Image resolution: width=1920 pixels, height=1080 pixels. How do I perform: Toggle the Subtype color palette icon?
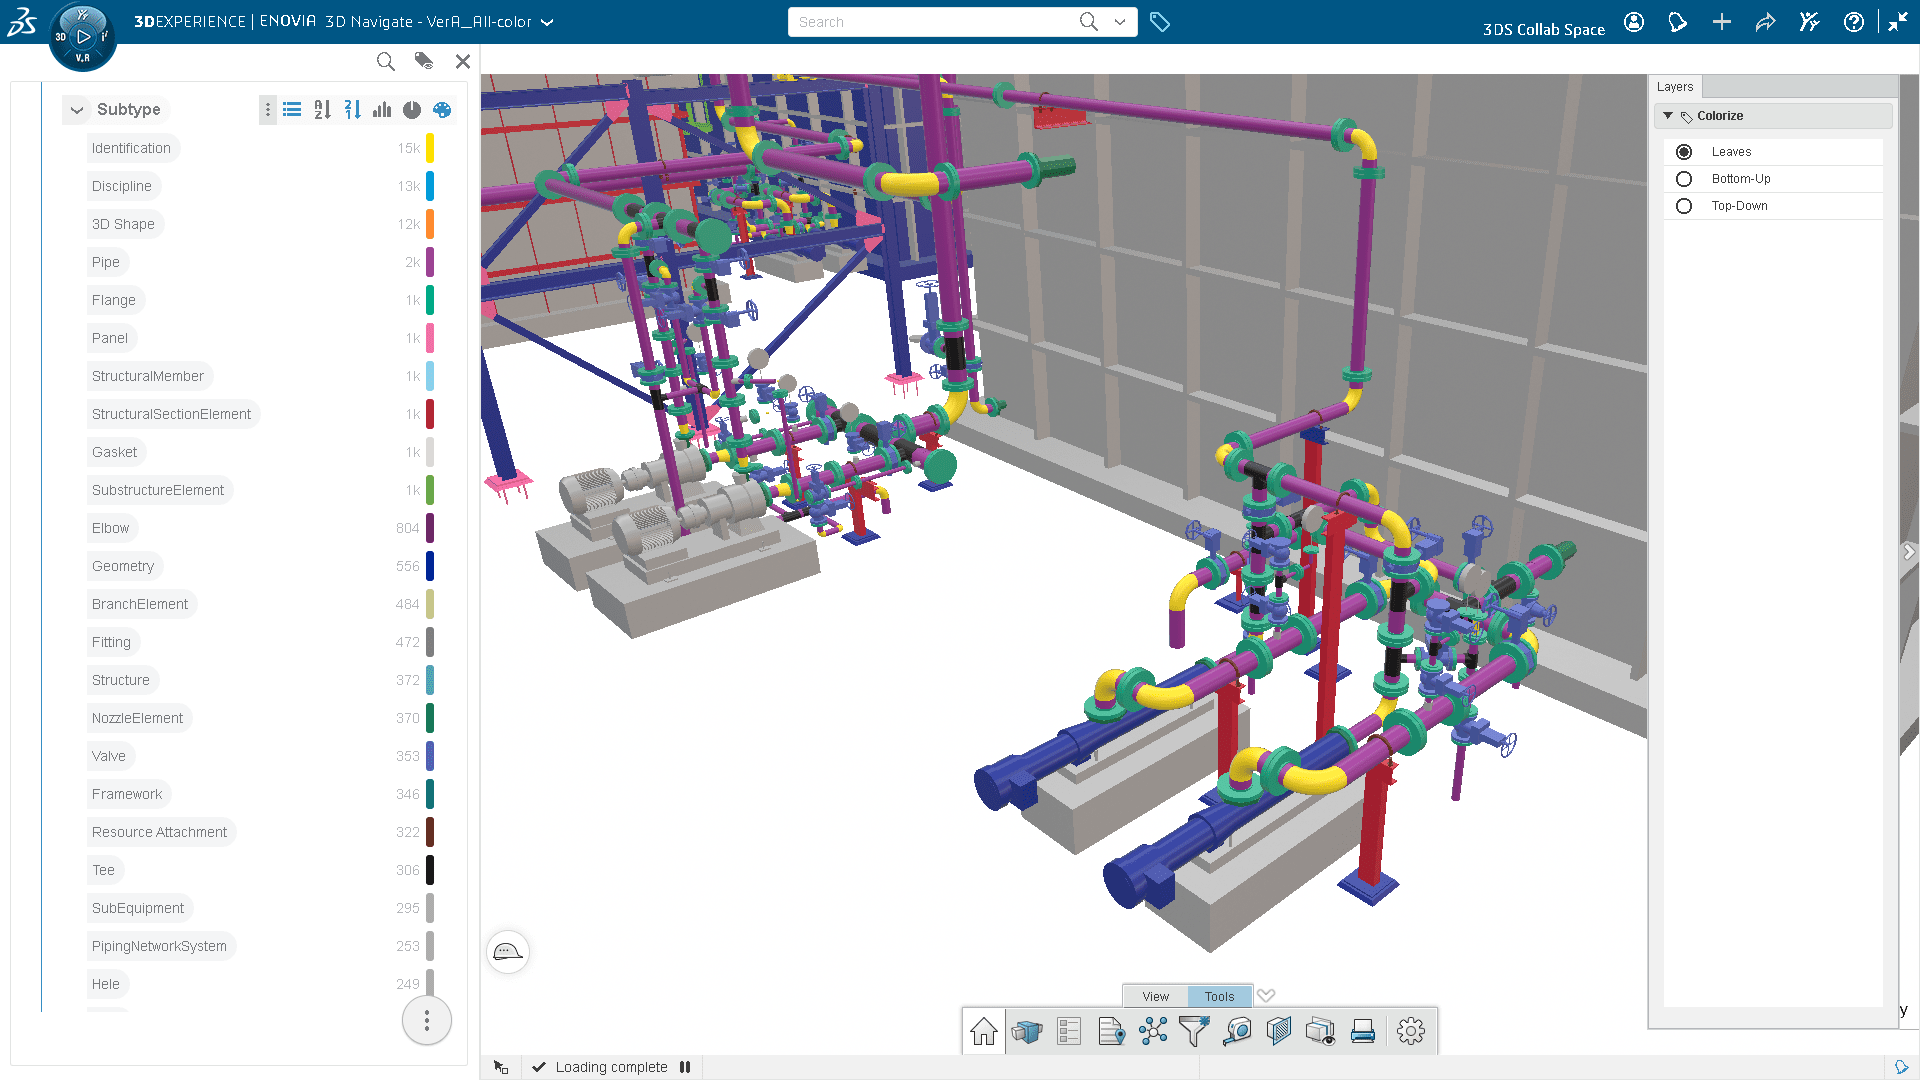442,110
